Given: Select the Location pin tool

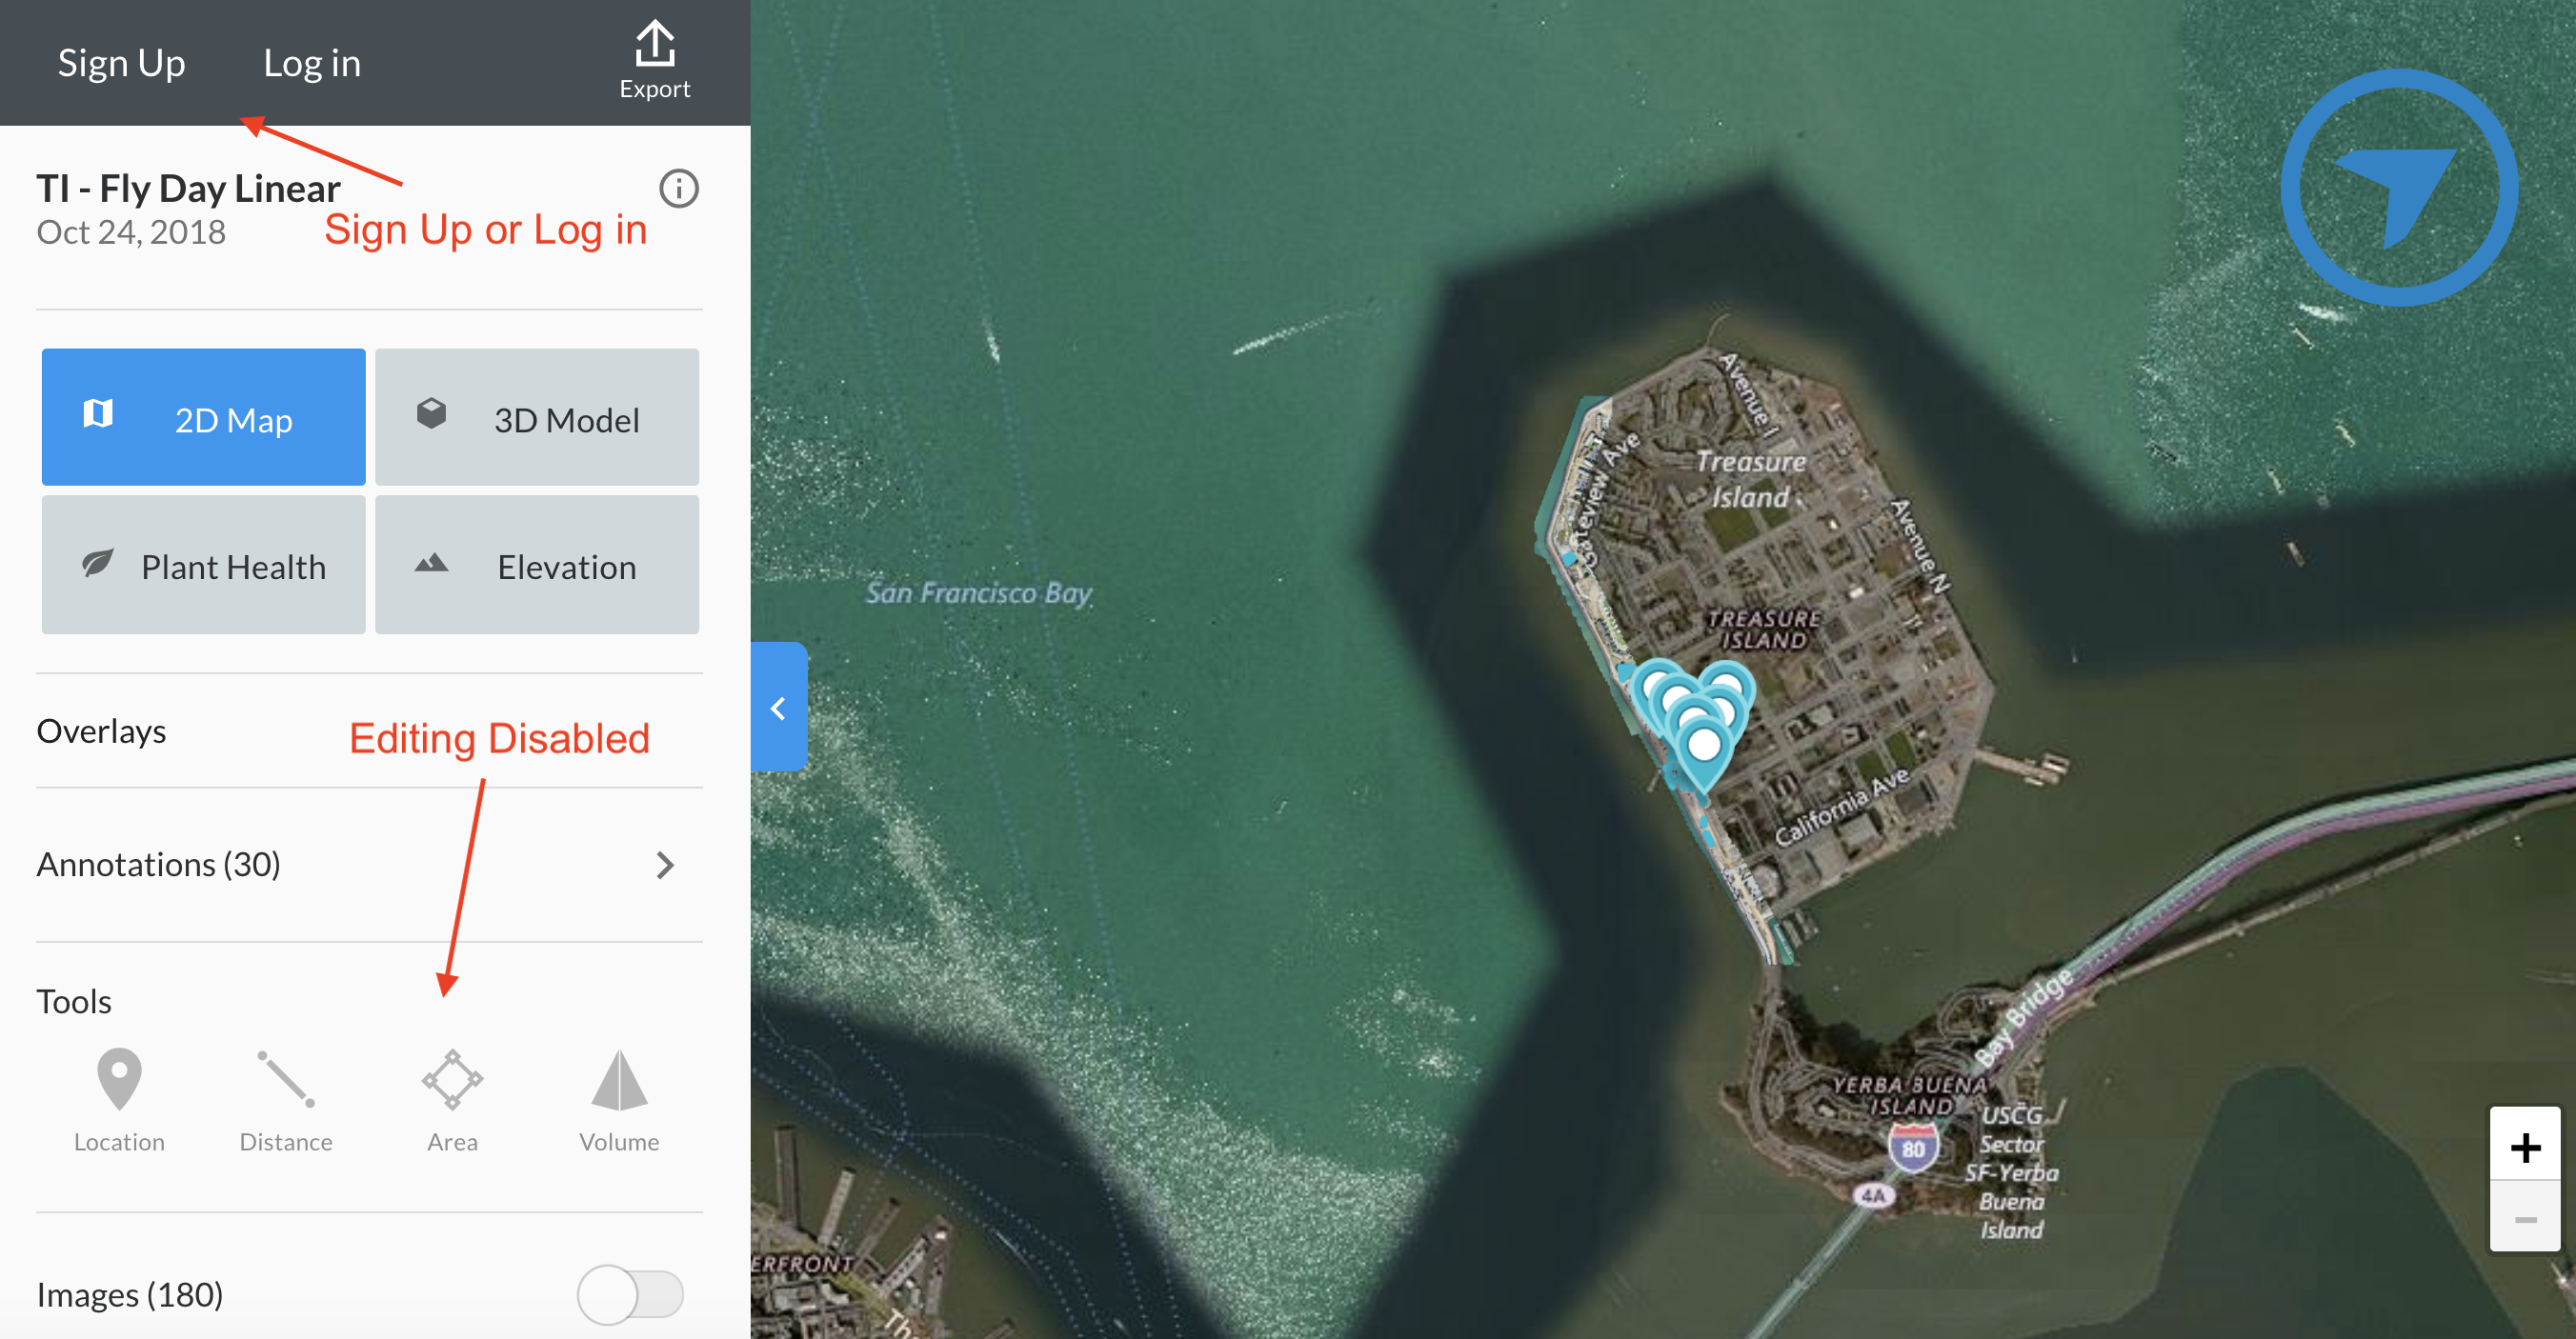Looking at the screenshot, I should 119,1079.
